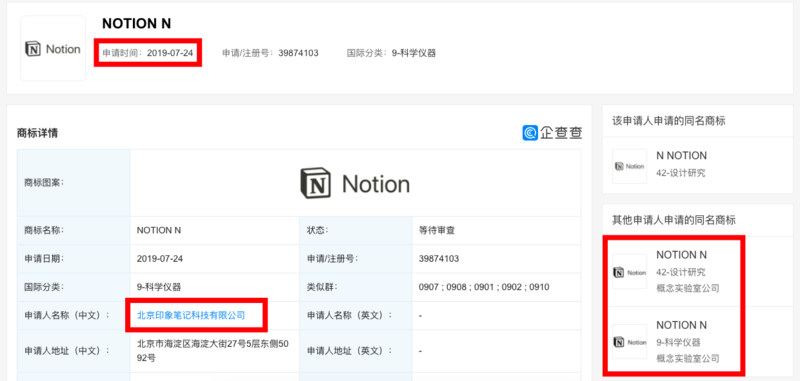Click the 该申请人申请的同名商标 heading
This screenshot has height=381, width=800.
(x=668, y=121)
